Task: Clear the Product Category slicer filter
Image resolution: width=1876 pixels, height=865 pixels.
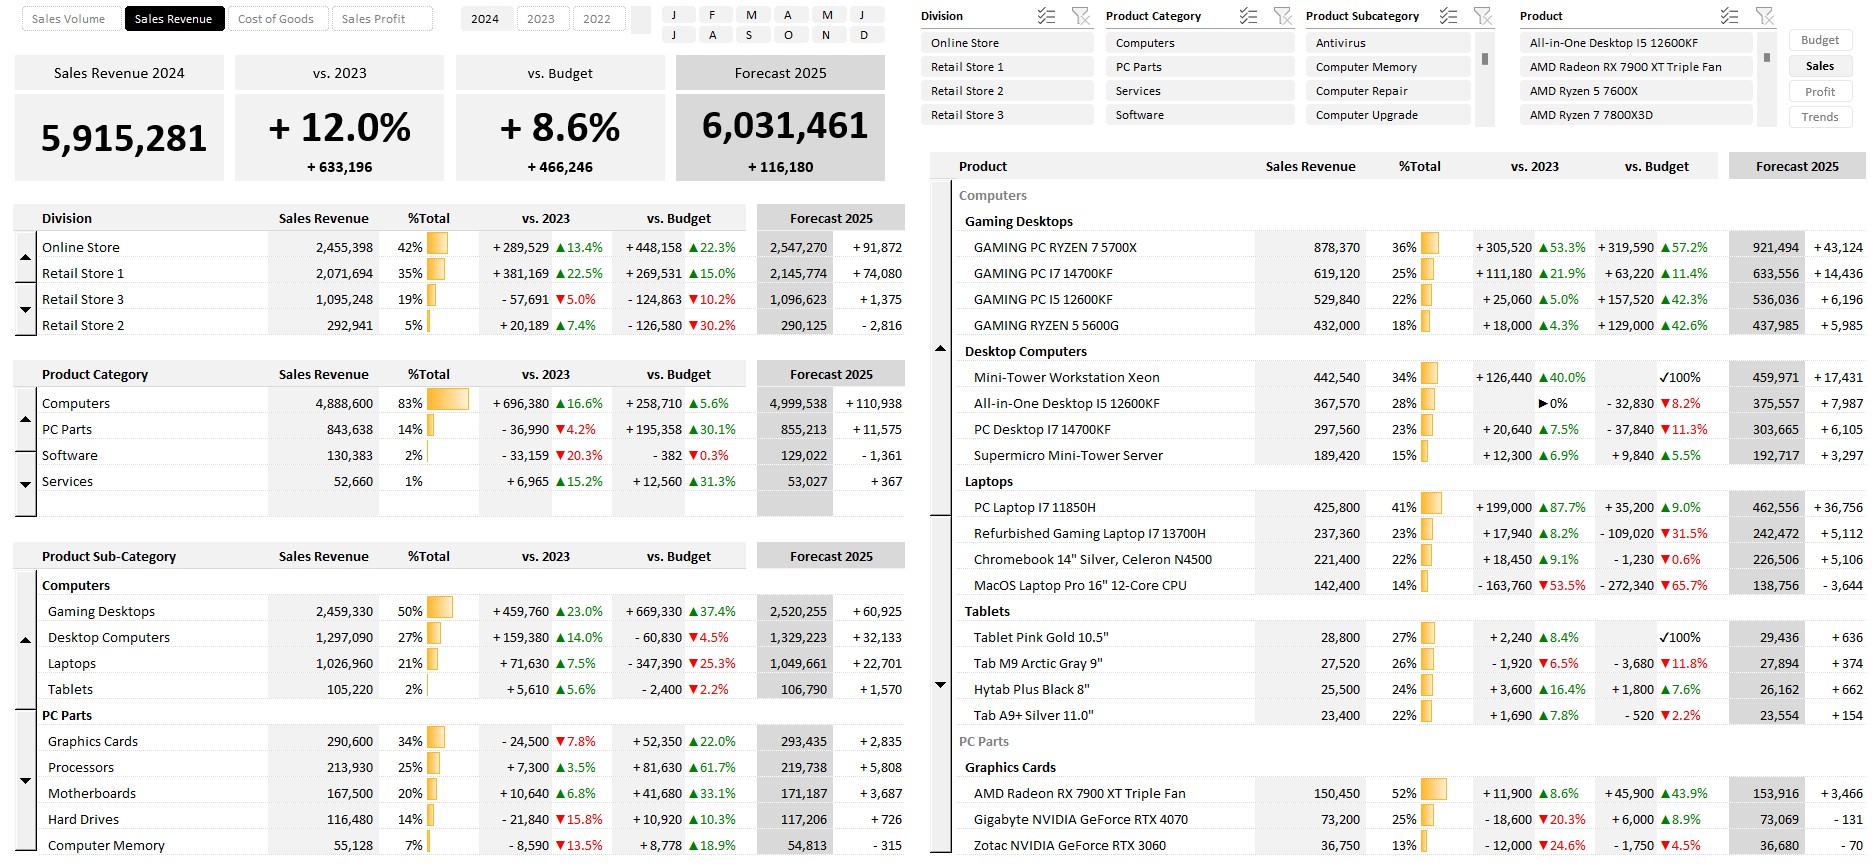Action: [1282, 16]
